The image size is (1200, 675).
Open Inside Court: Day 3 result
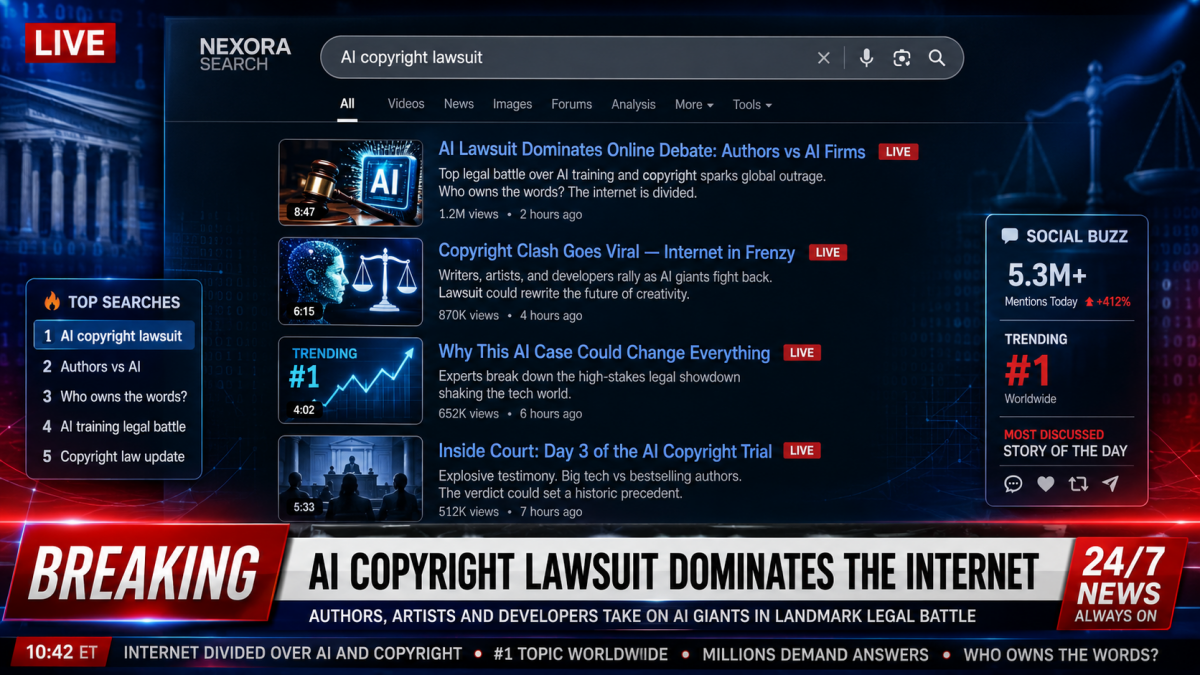click(x=605, y=451)
